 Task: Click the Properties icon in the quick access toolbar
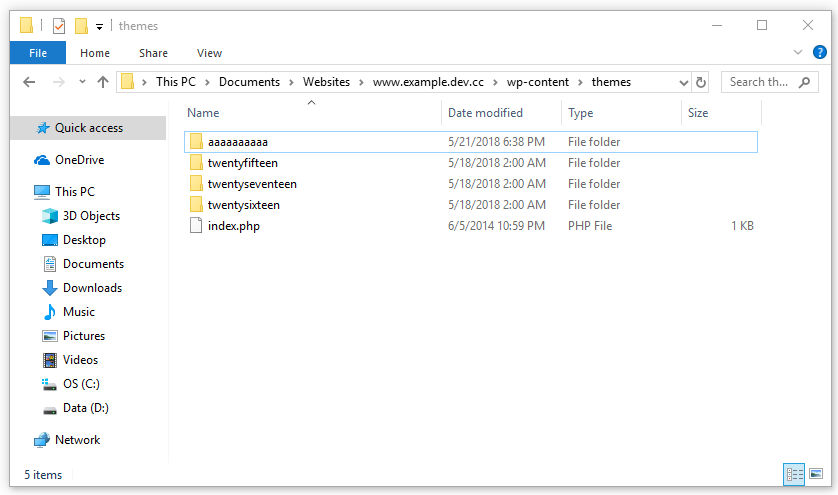click(x=59, y=26)
